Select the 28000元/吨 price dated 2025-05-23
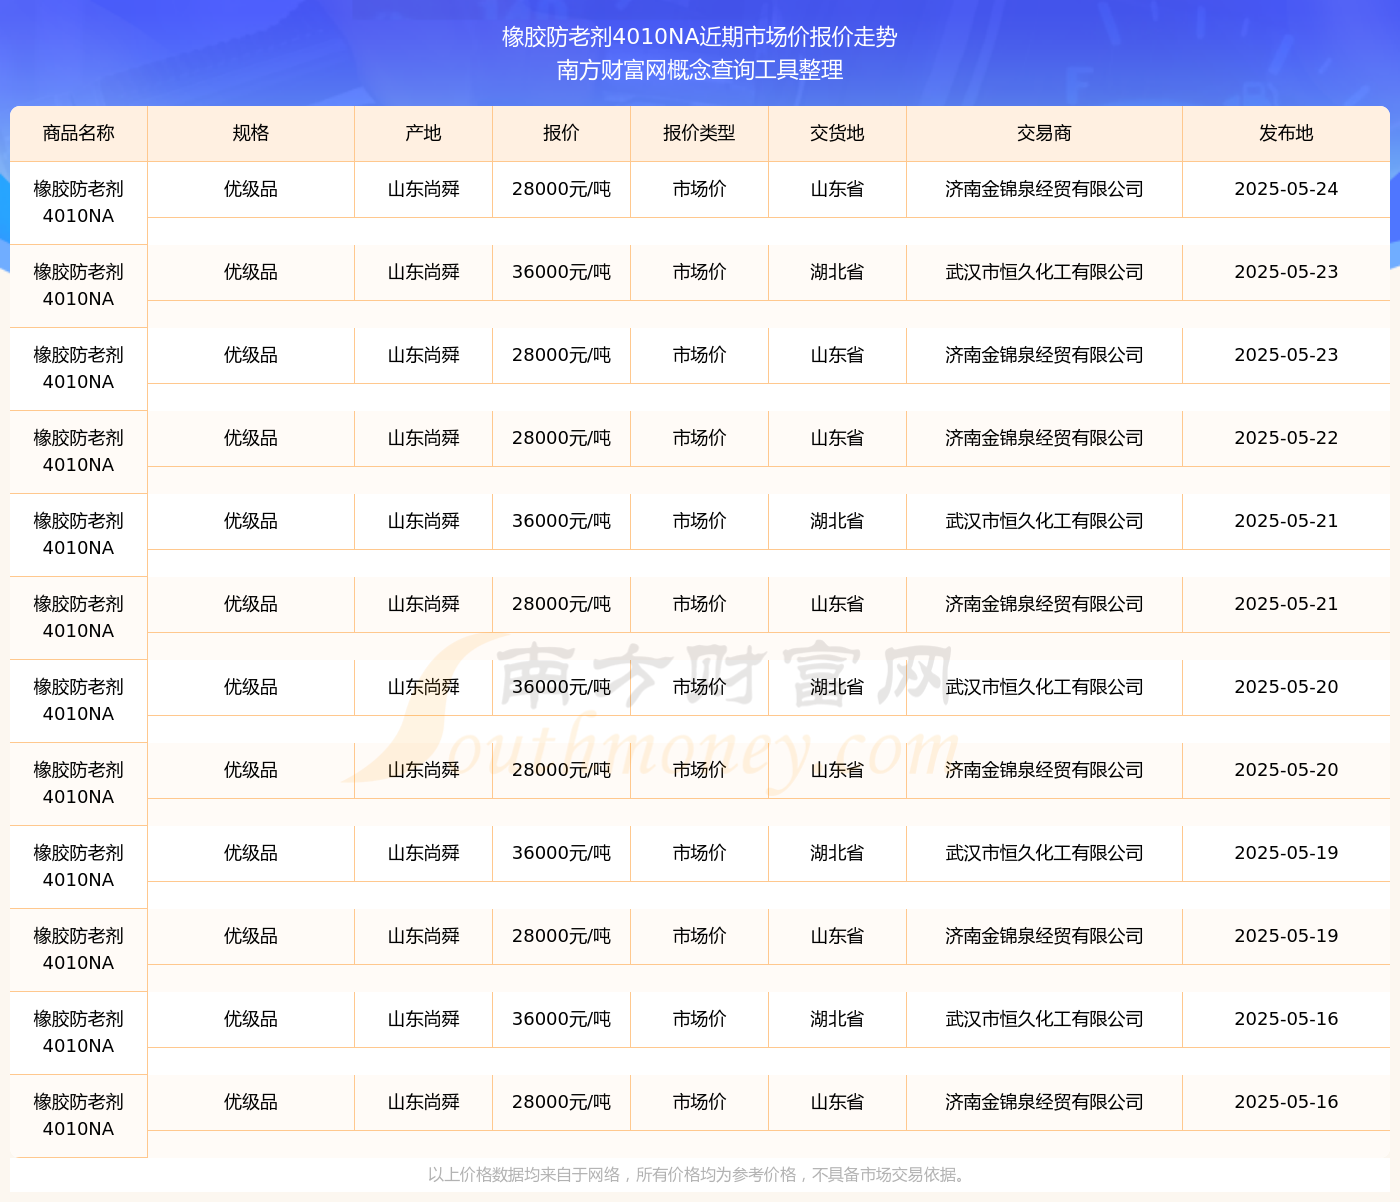 562,355
